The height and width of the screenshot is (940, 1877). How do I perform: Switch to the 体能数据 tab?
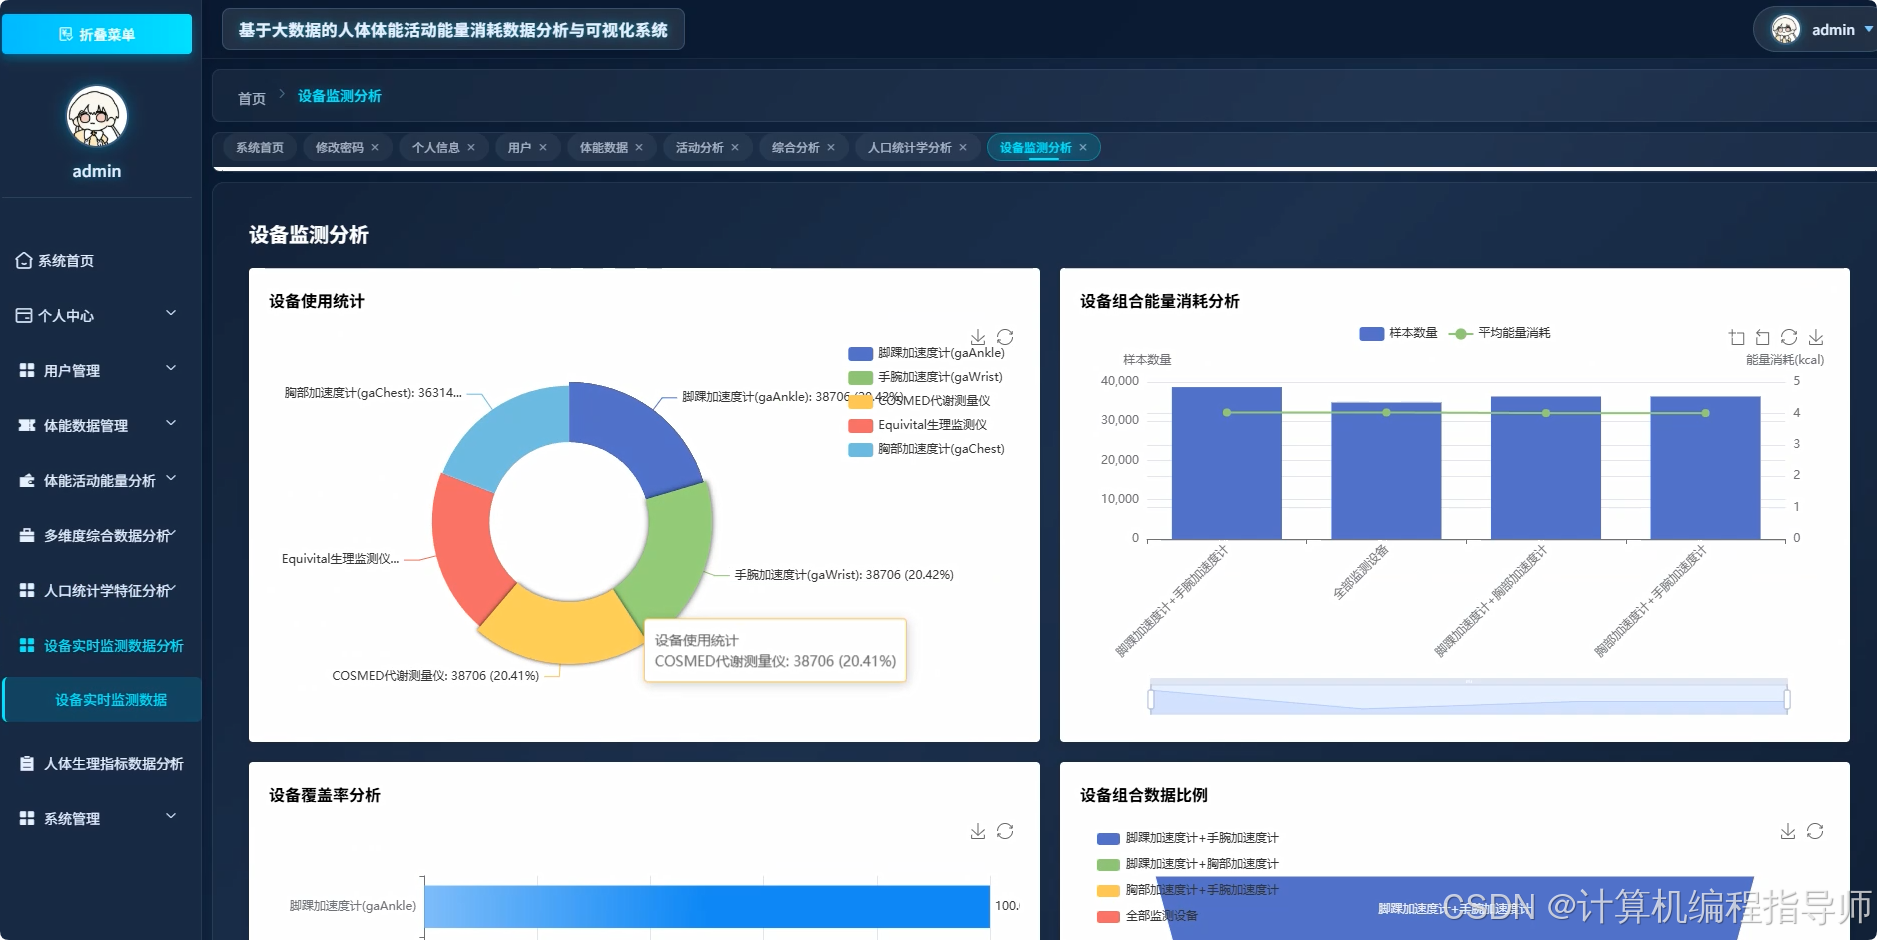pyautogui.click(x=604, y=148)
